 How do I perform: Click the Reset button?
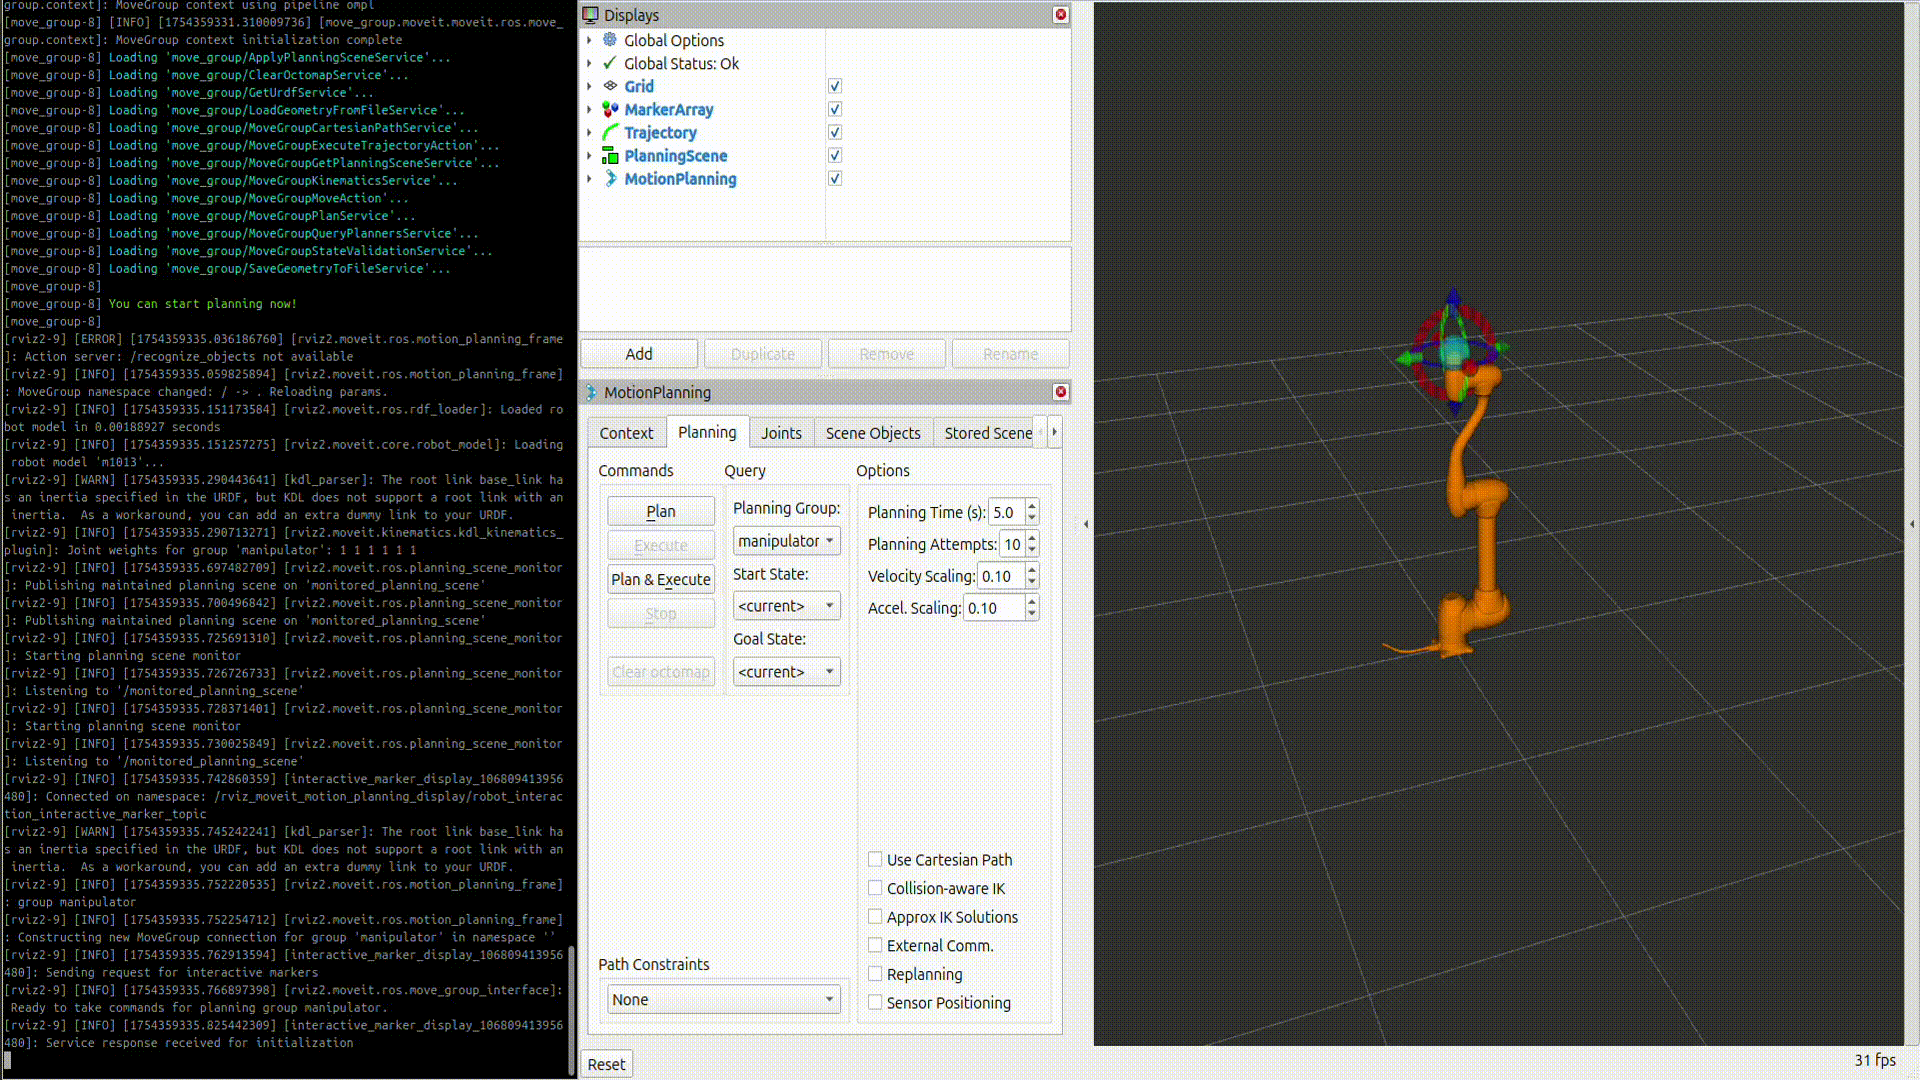pyautogui.click(x=606, y=1064)
